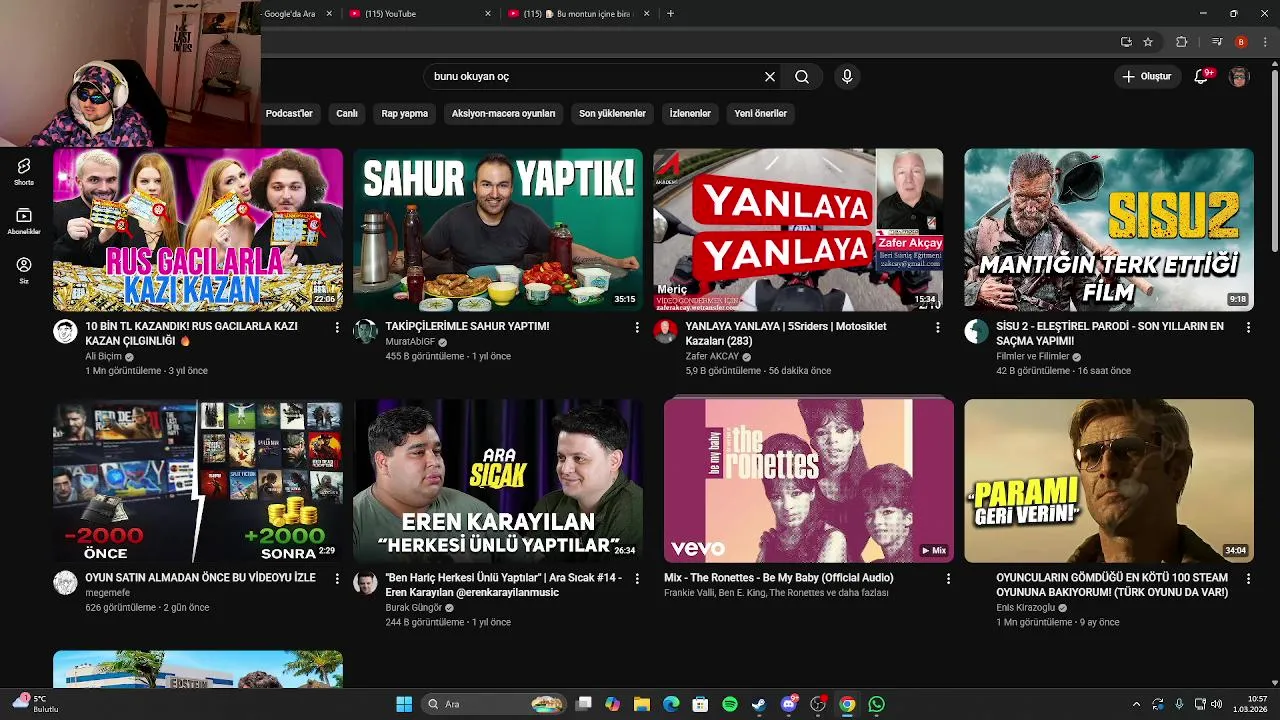Open Zafer AKCAY channel avatar
Image resolution: width=1280 pixels, height=720 pixels.
665,332
